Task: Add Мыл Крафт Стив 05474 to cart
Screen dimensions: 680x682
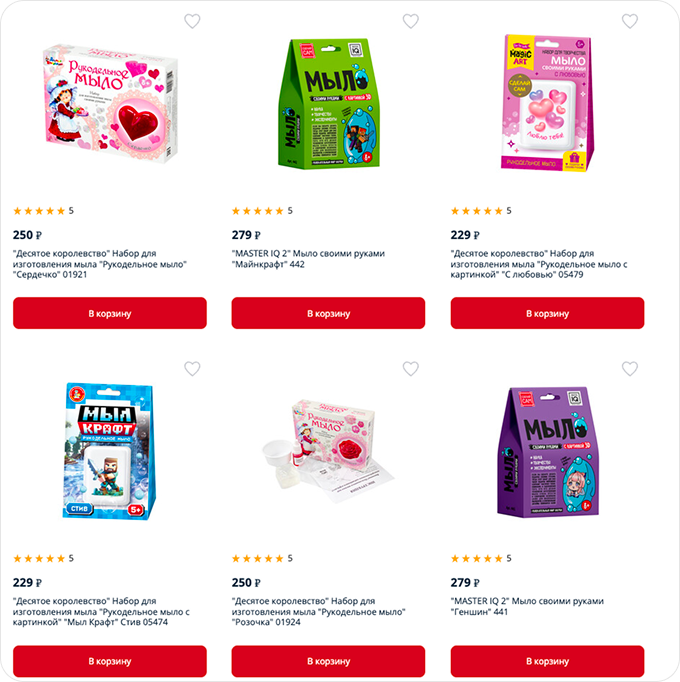Action: [110, 661]
